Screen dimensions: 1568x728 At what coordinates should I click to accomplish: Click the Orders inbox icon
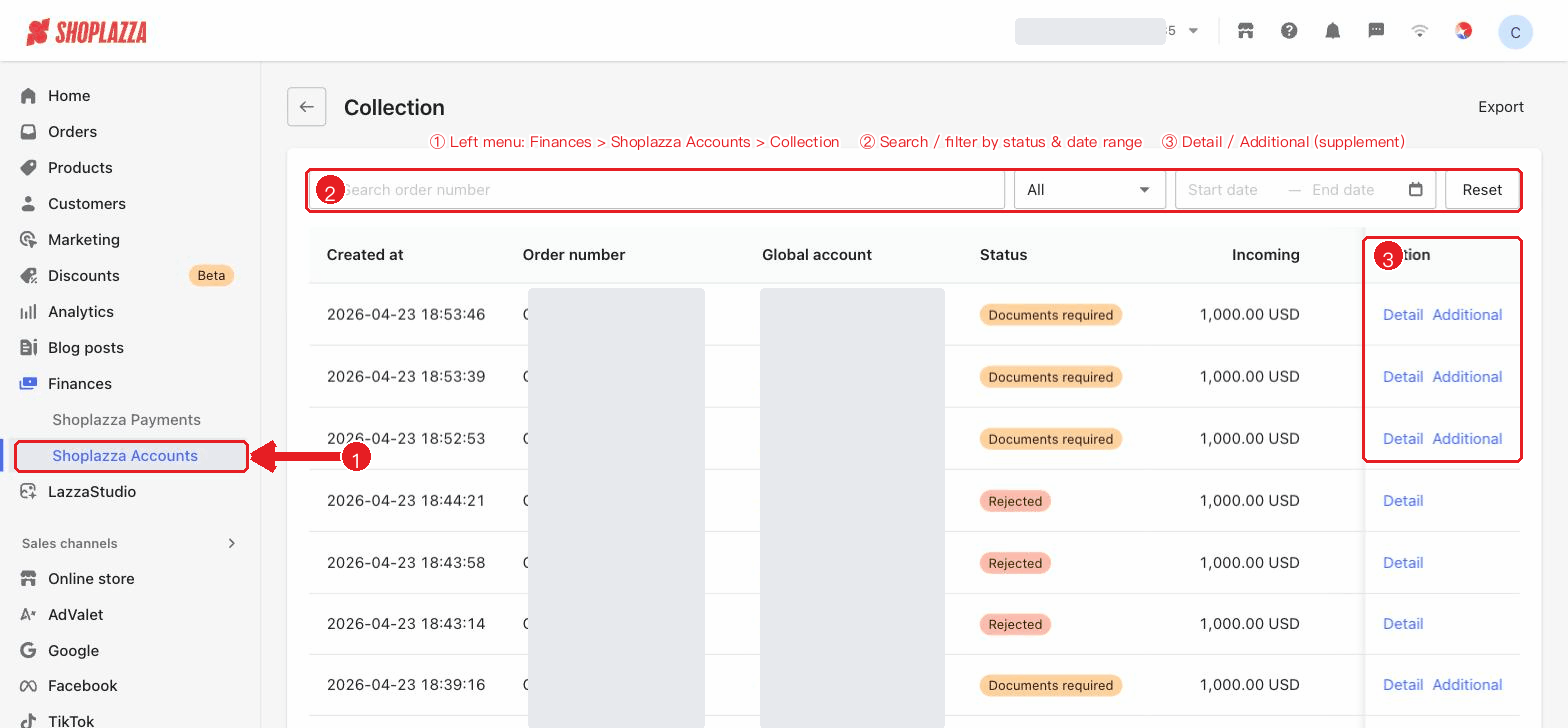29,132
